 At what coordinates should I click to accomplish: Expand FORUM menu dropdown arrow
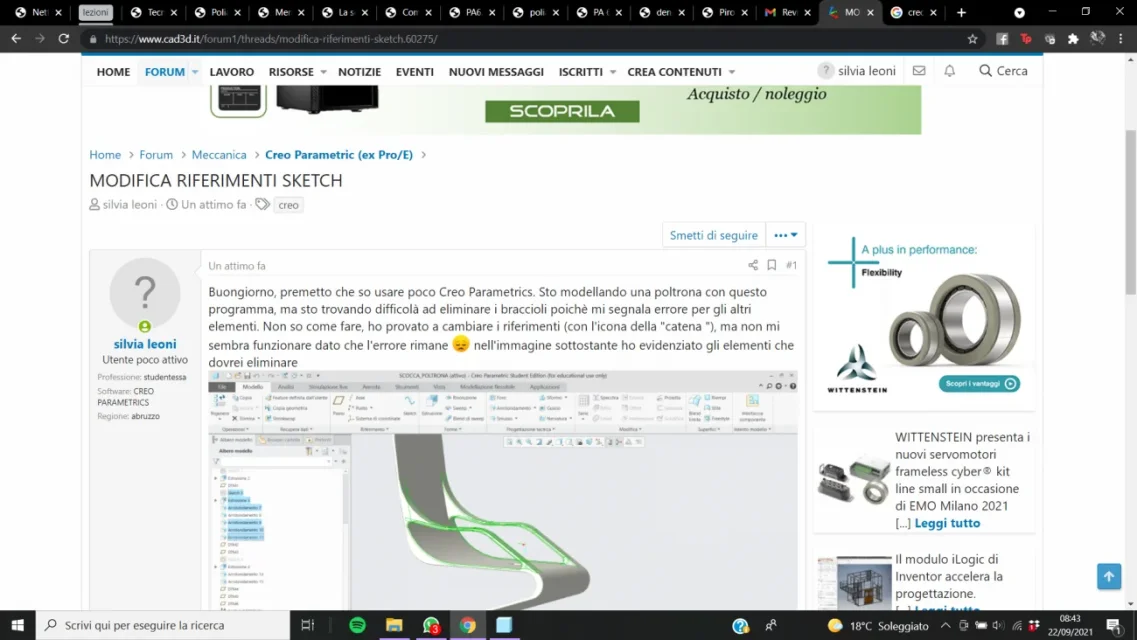194,72
